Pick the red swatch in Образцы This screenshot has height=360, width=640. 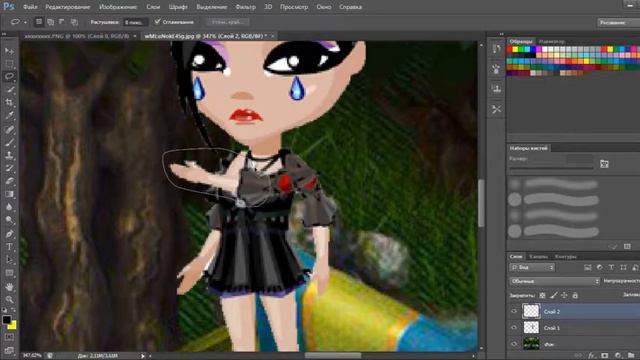[509, 49]
